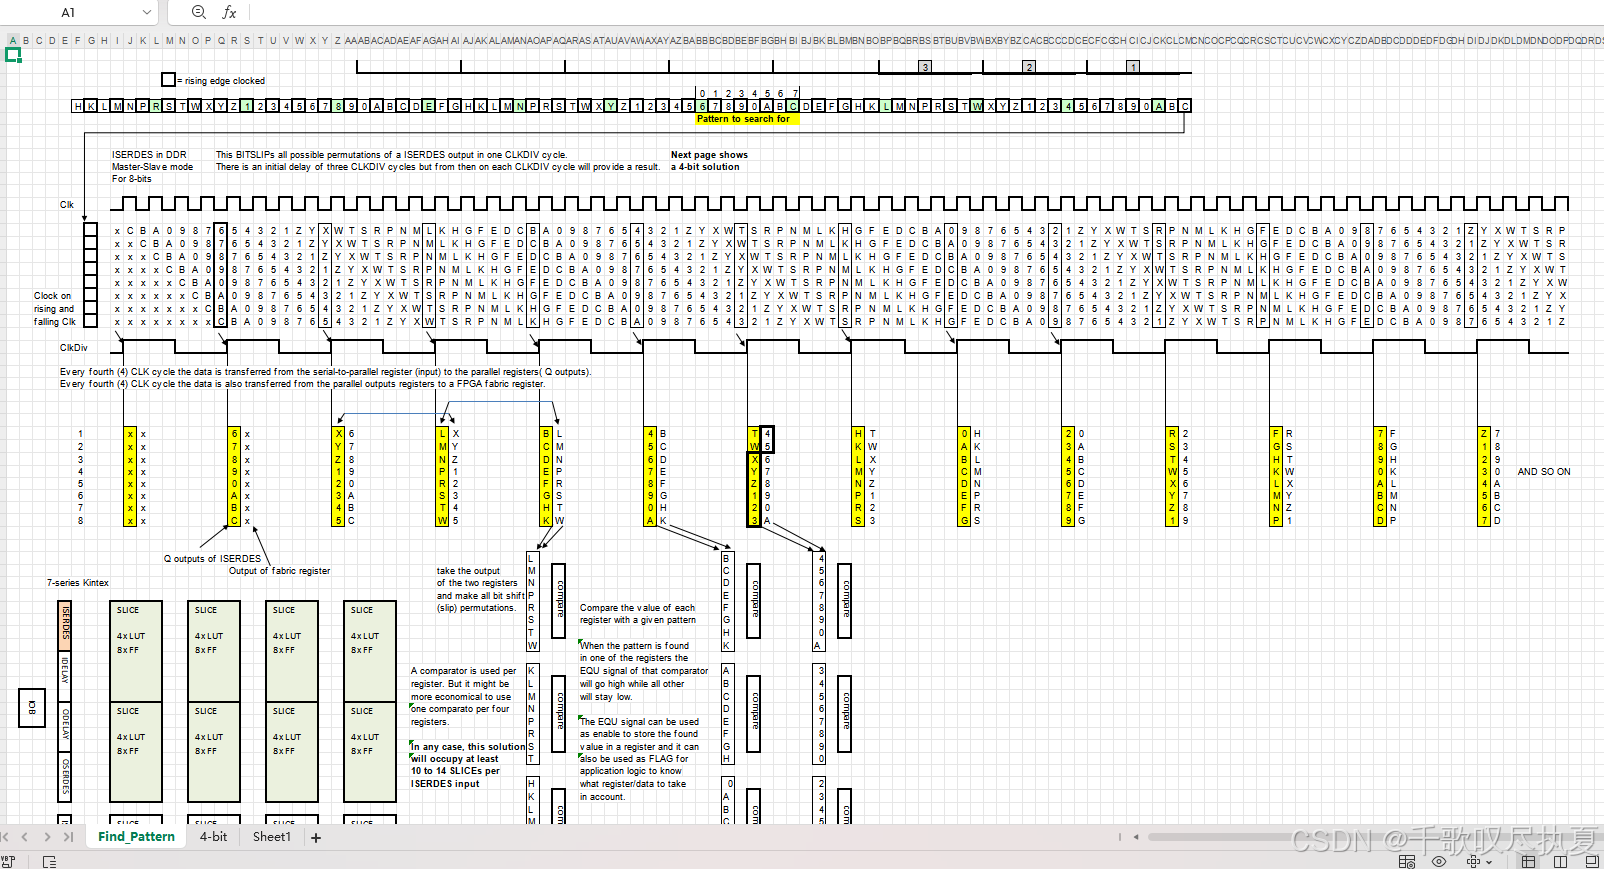This screenshot has height=869, width=1604.
Task: Select column D header
Action: click(x=52, y=40)
